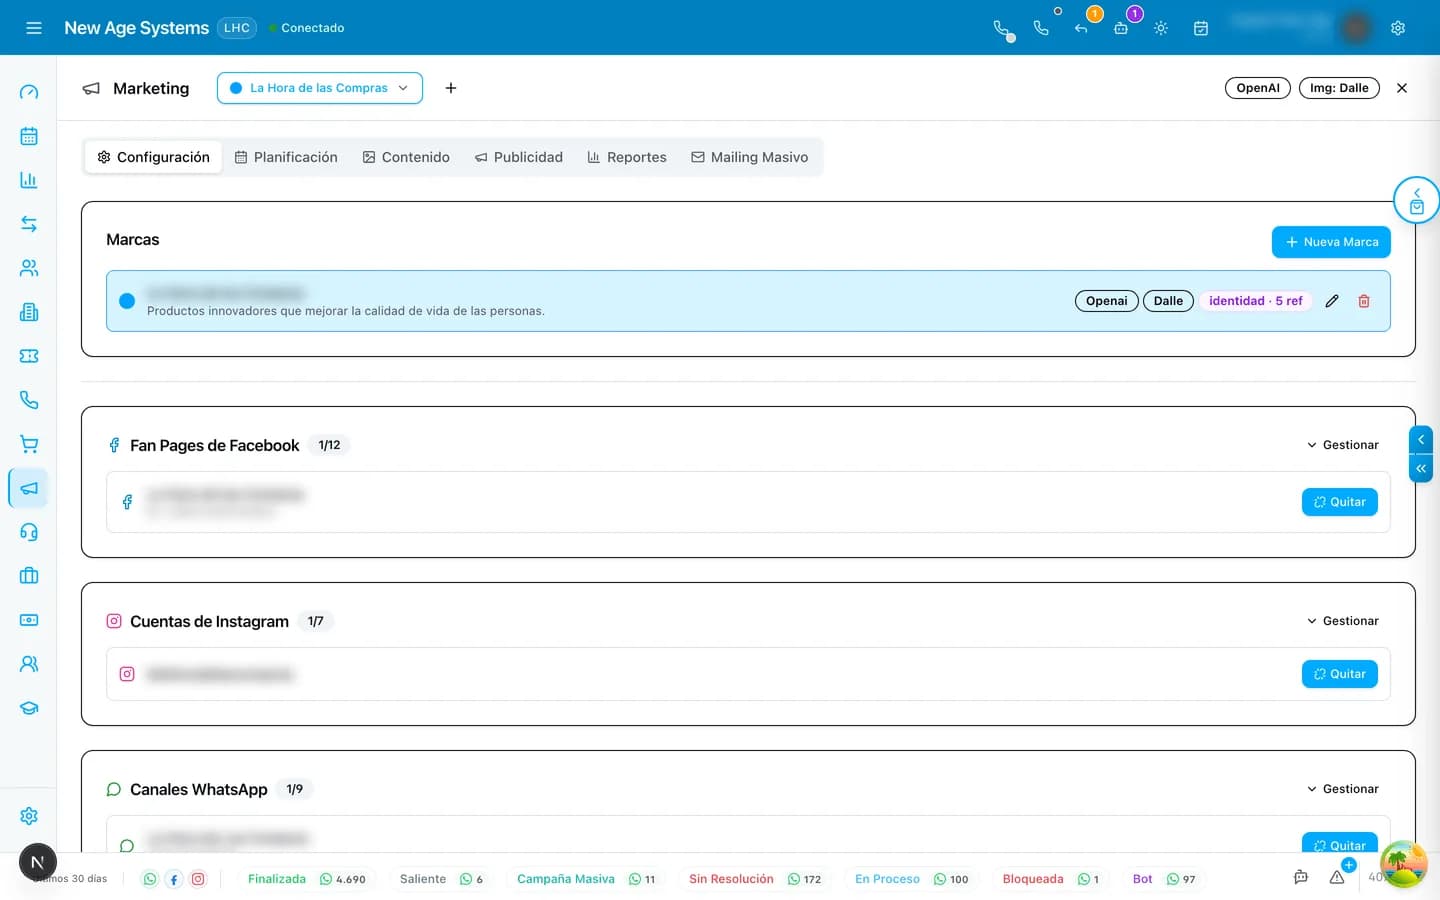This screenshot has height=900, width=1440.
Task: Delete the brand with the trash icon
Action: [x=1364, y=301]
